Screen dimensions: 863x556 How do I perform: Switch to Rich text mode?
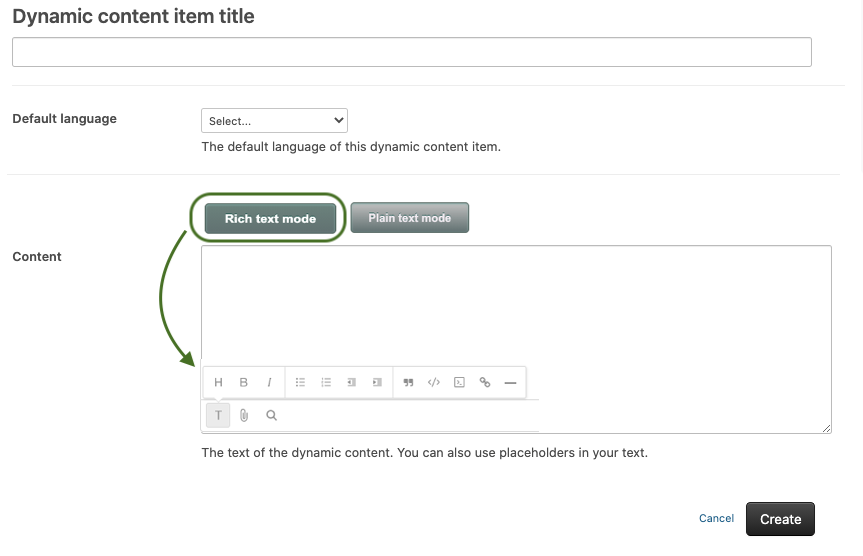point(270,218)
